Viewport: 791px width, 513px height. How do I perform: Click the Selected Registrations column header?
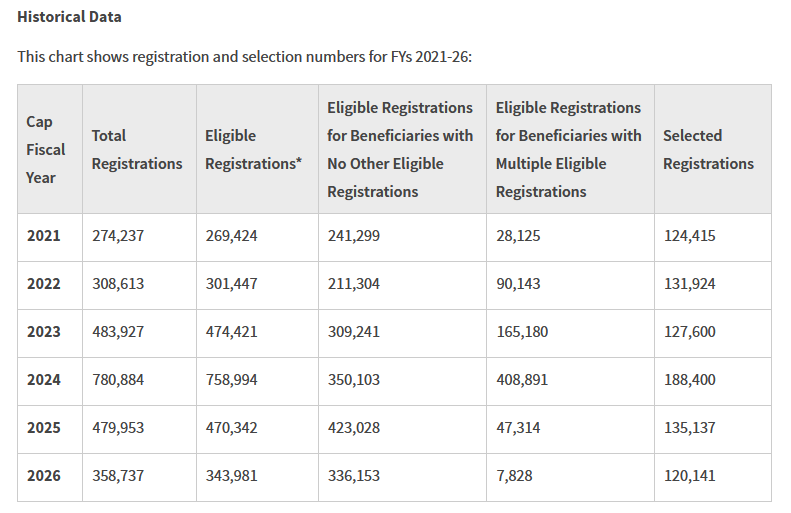pyautogui.click(x=708, y=149)
